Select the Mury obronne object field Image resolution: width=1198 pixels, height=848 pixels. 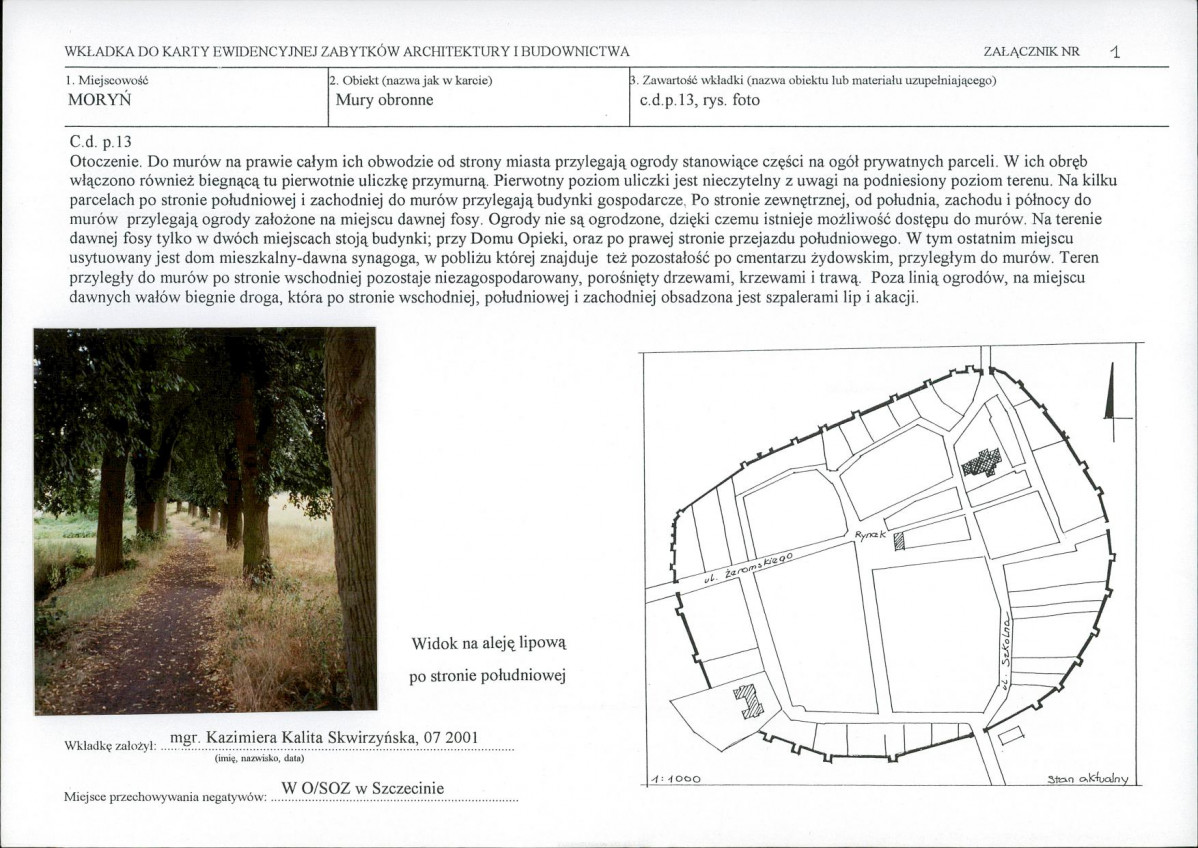coord(385,100)
